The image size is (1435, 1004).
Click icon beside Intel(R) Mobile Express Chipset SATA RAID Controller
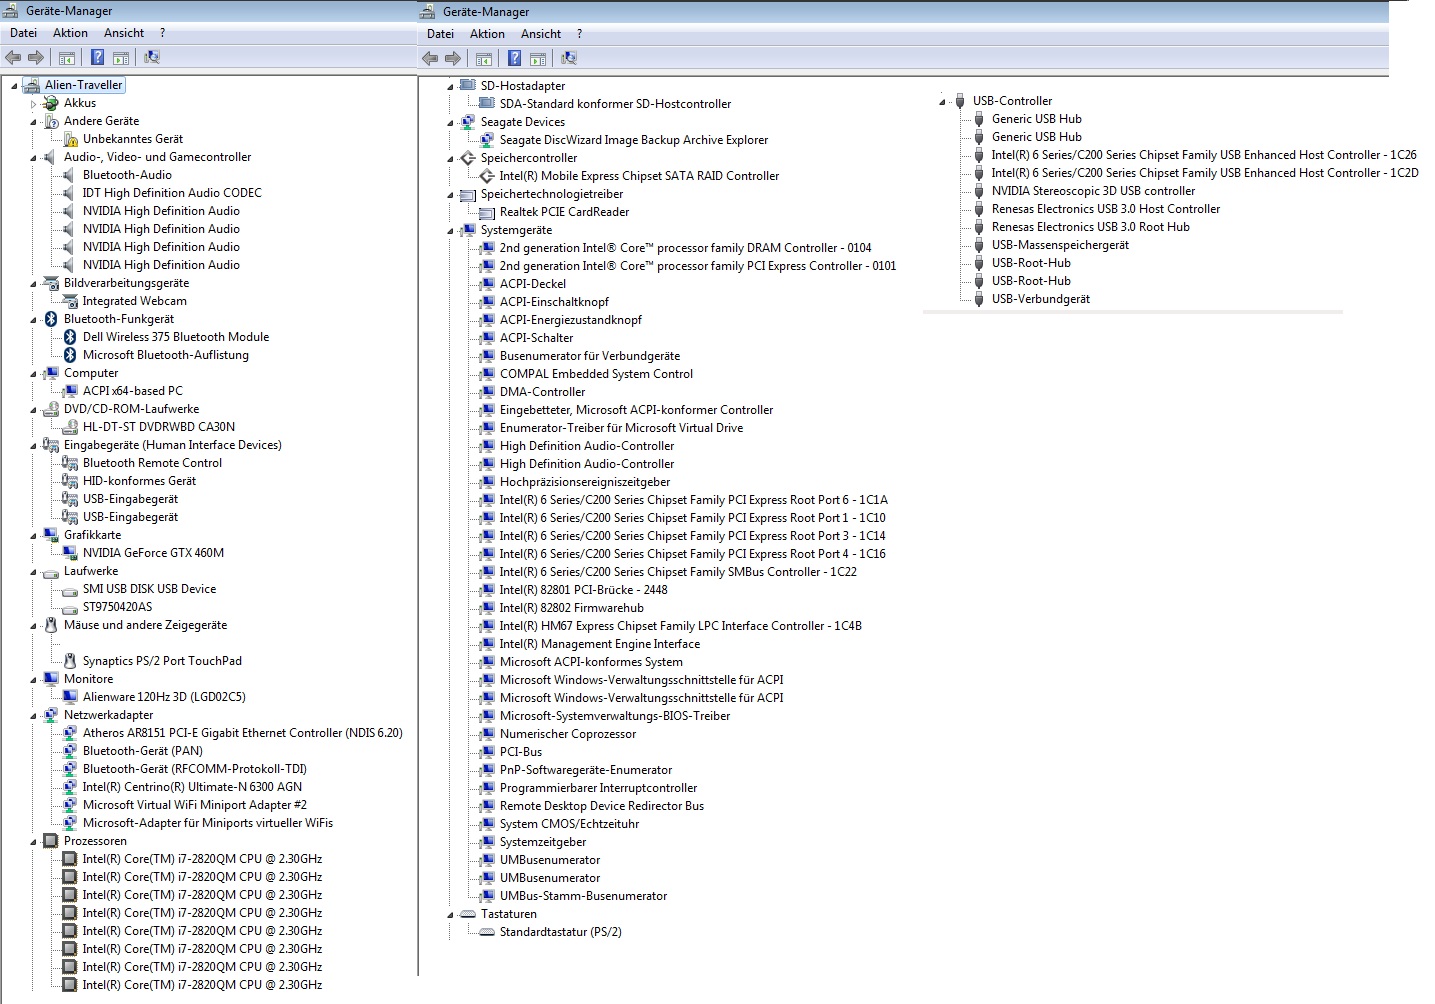487,176
